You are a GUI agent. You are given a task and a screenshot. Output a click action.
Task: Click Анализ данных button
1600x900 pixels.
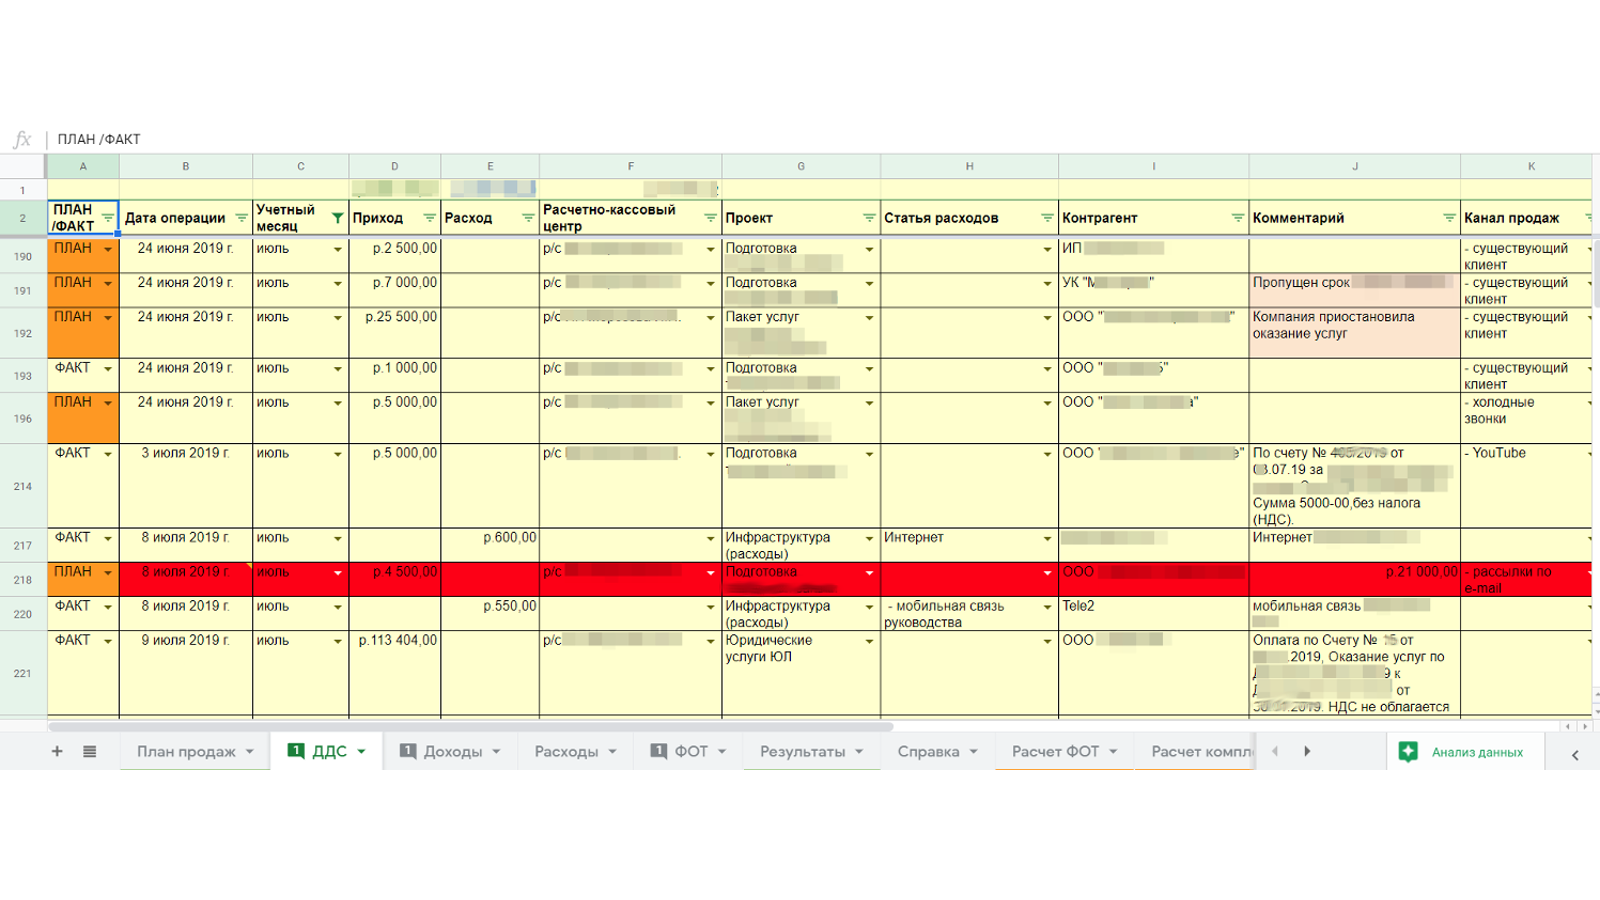(x=1464, y=752)
